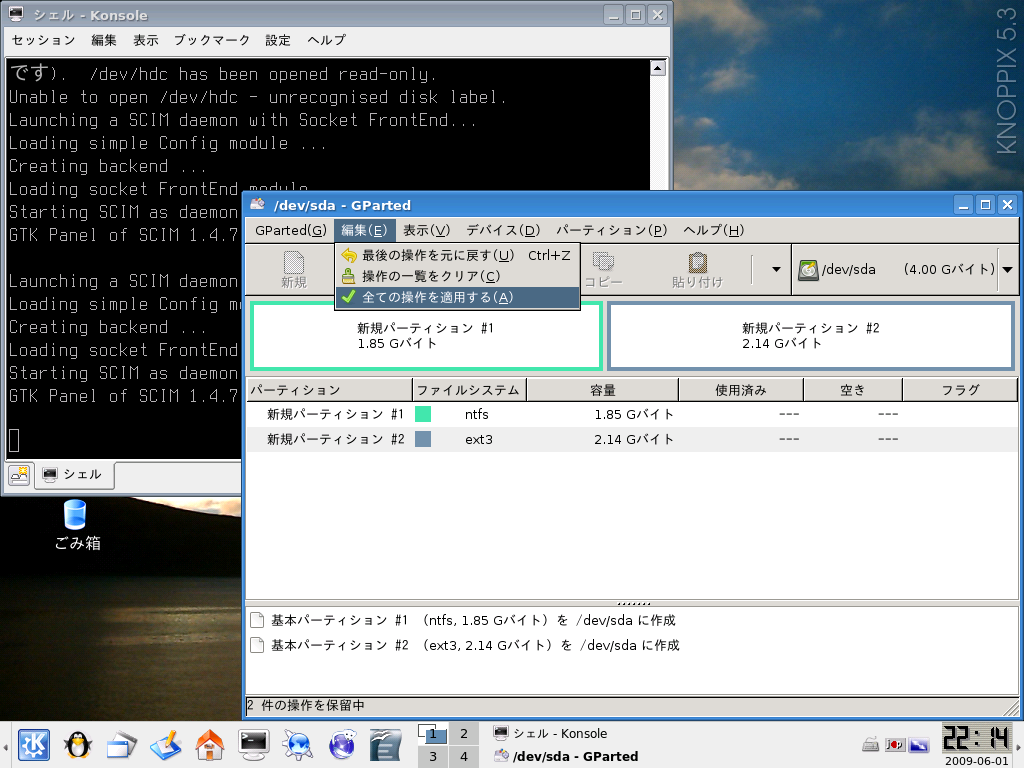Click the new session icon in Konsole
Image resolution: width=1024 pixels, height=768 pixels.
19,475
